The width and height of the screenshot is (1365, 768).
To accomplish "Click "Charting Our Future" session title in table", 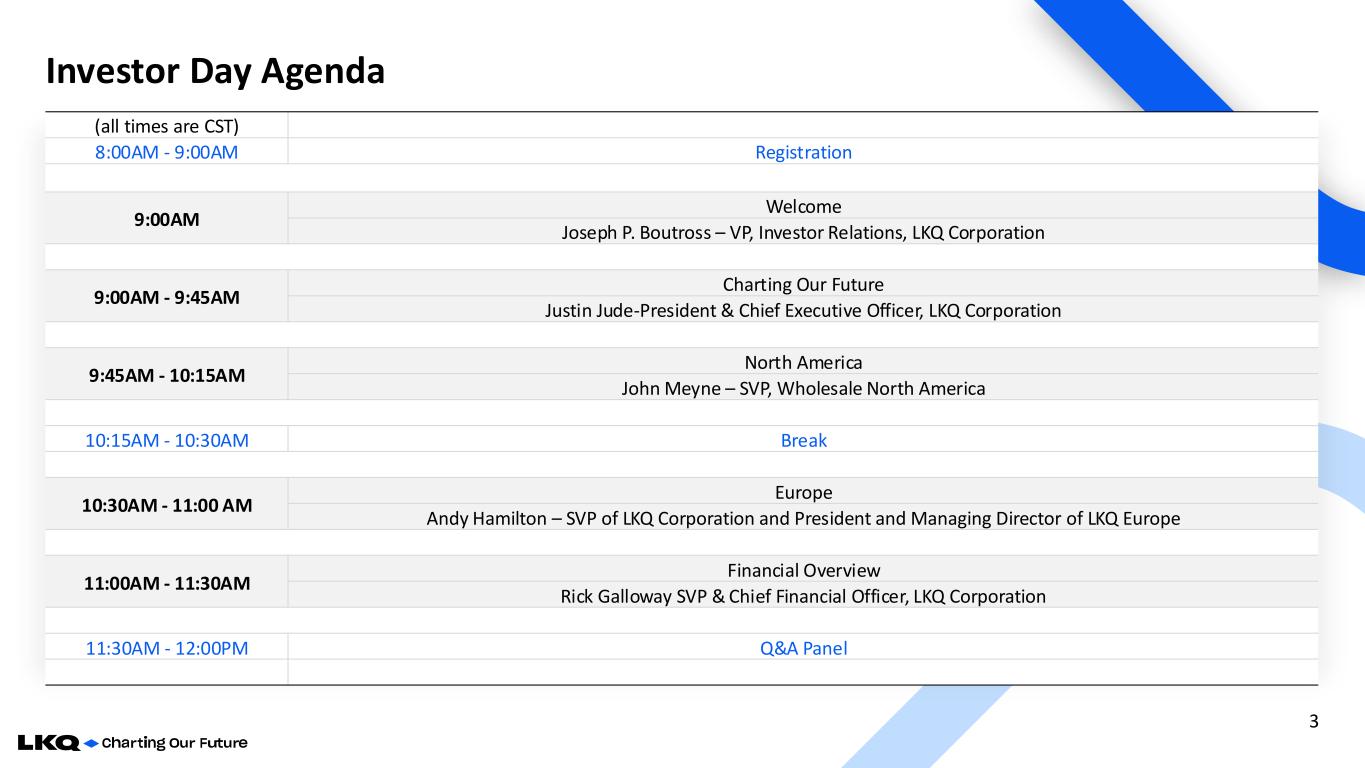I will click(803, 284).
